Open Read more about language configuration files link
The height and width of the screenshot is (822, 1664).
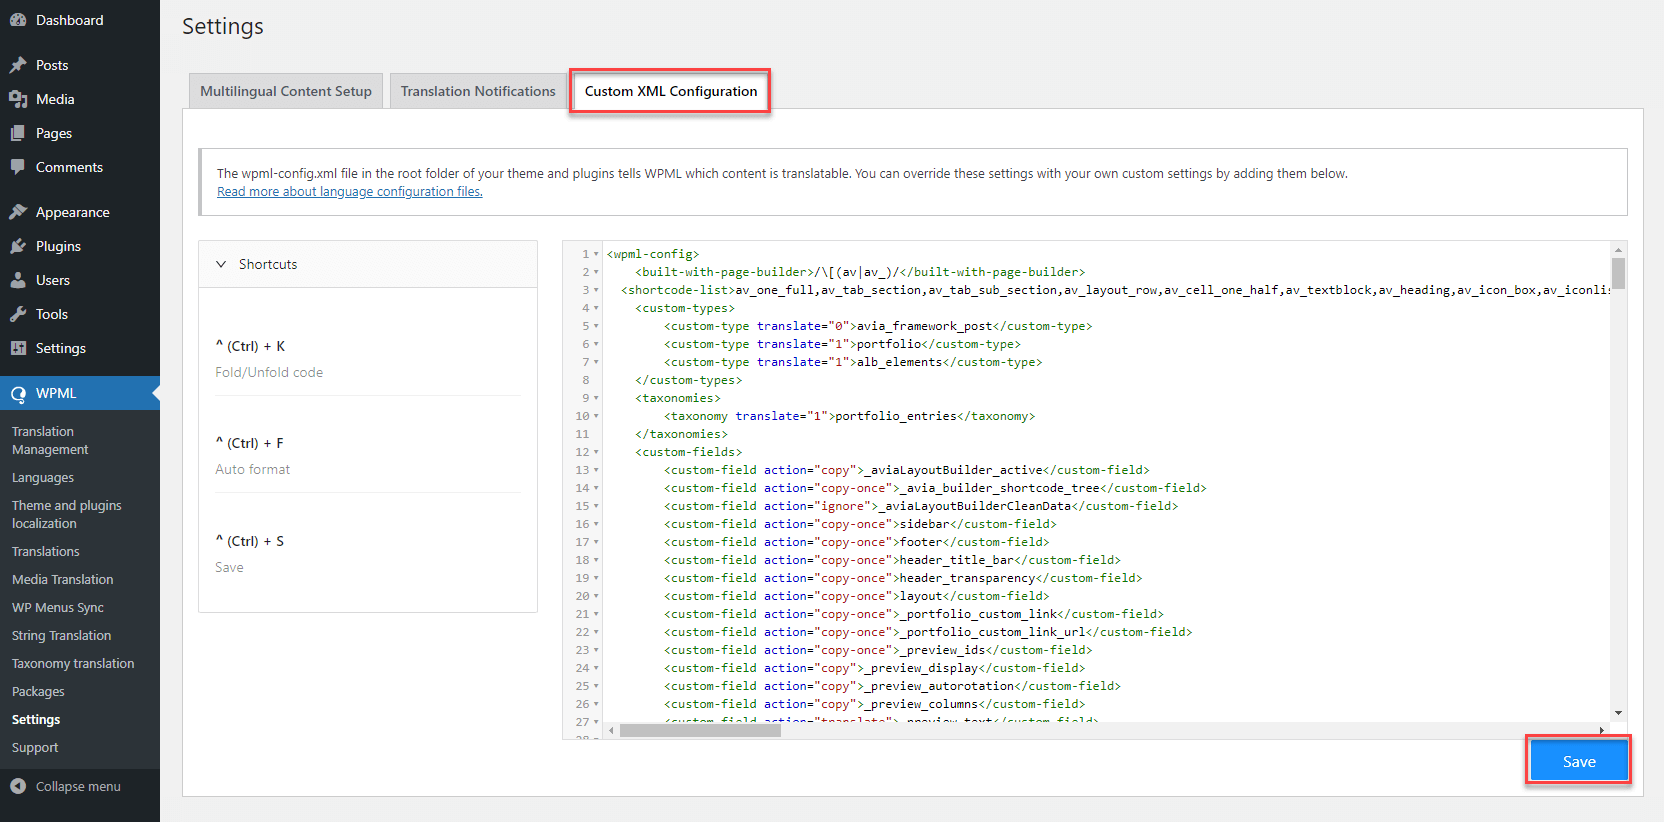tap(350, 192)
